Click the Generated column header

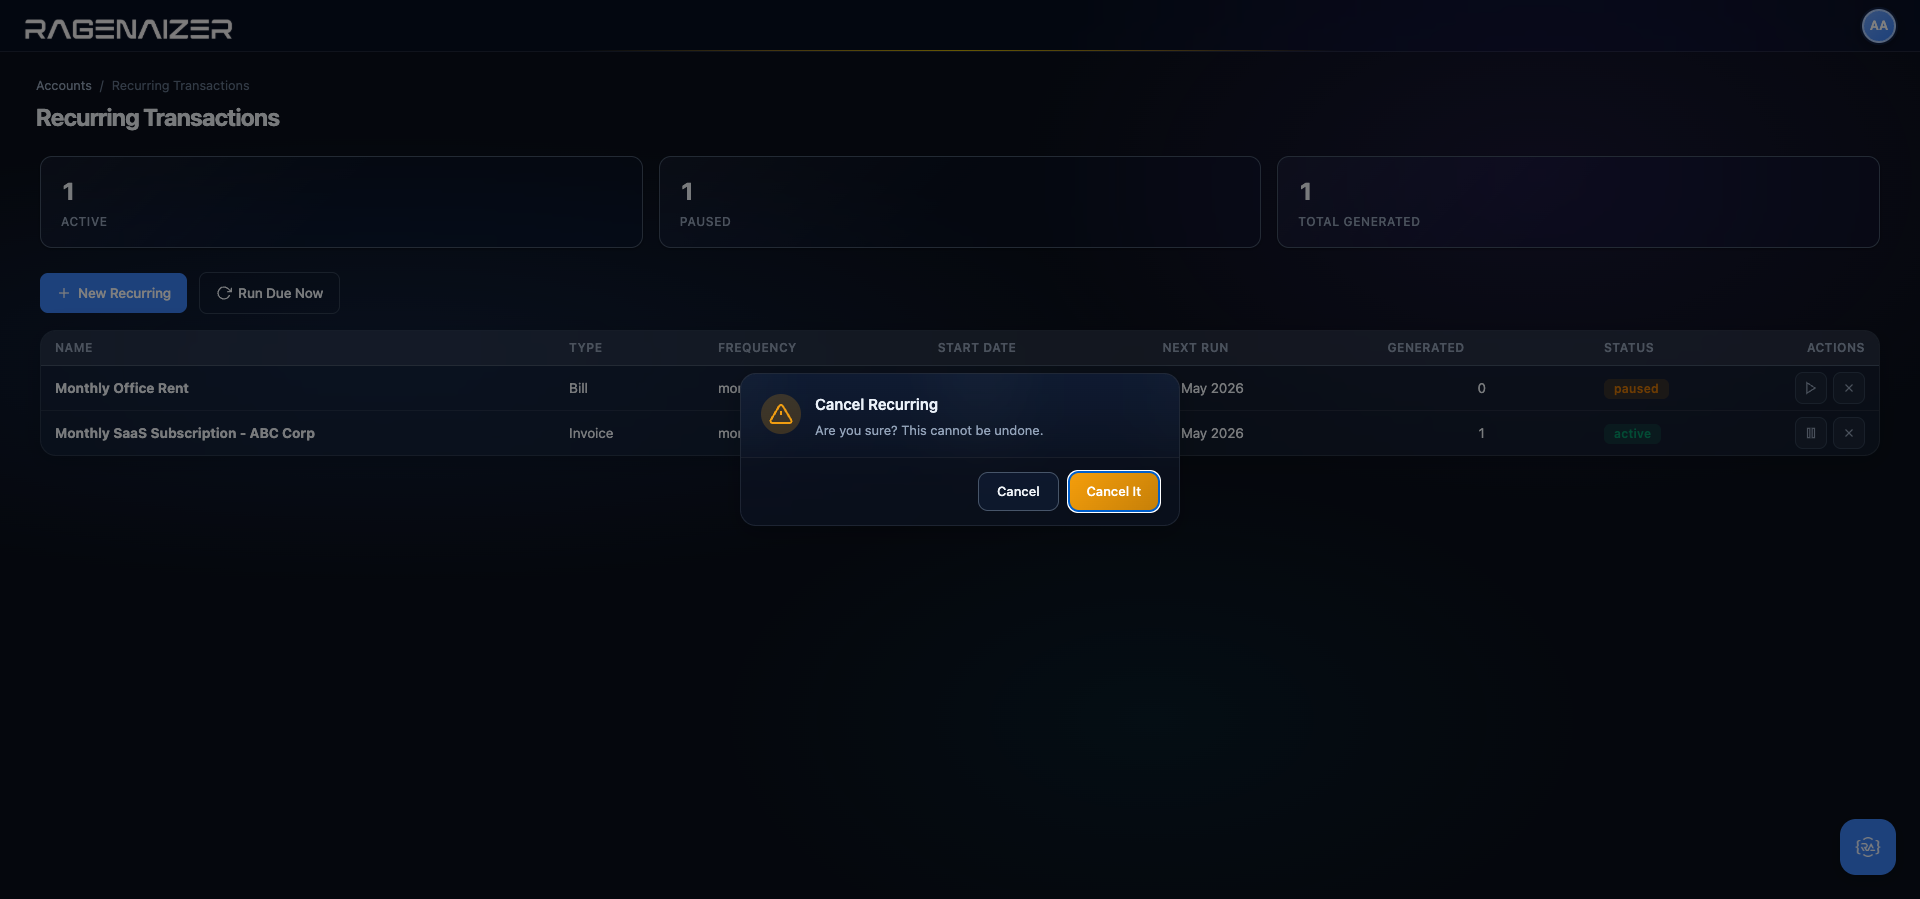(x=1425, y=348)
